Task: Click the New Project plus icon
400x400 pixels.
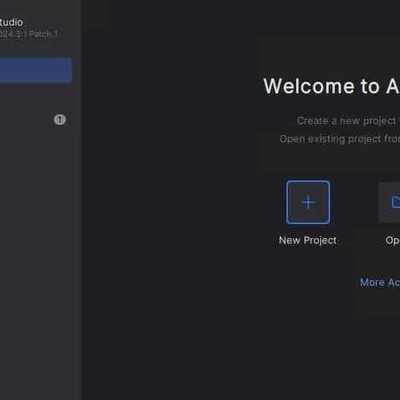Action: click(x=308, y=202)
